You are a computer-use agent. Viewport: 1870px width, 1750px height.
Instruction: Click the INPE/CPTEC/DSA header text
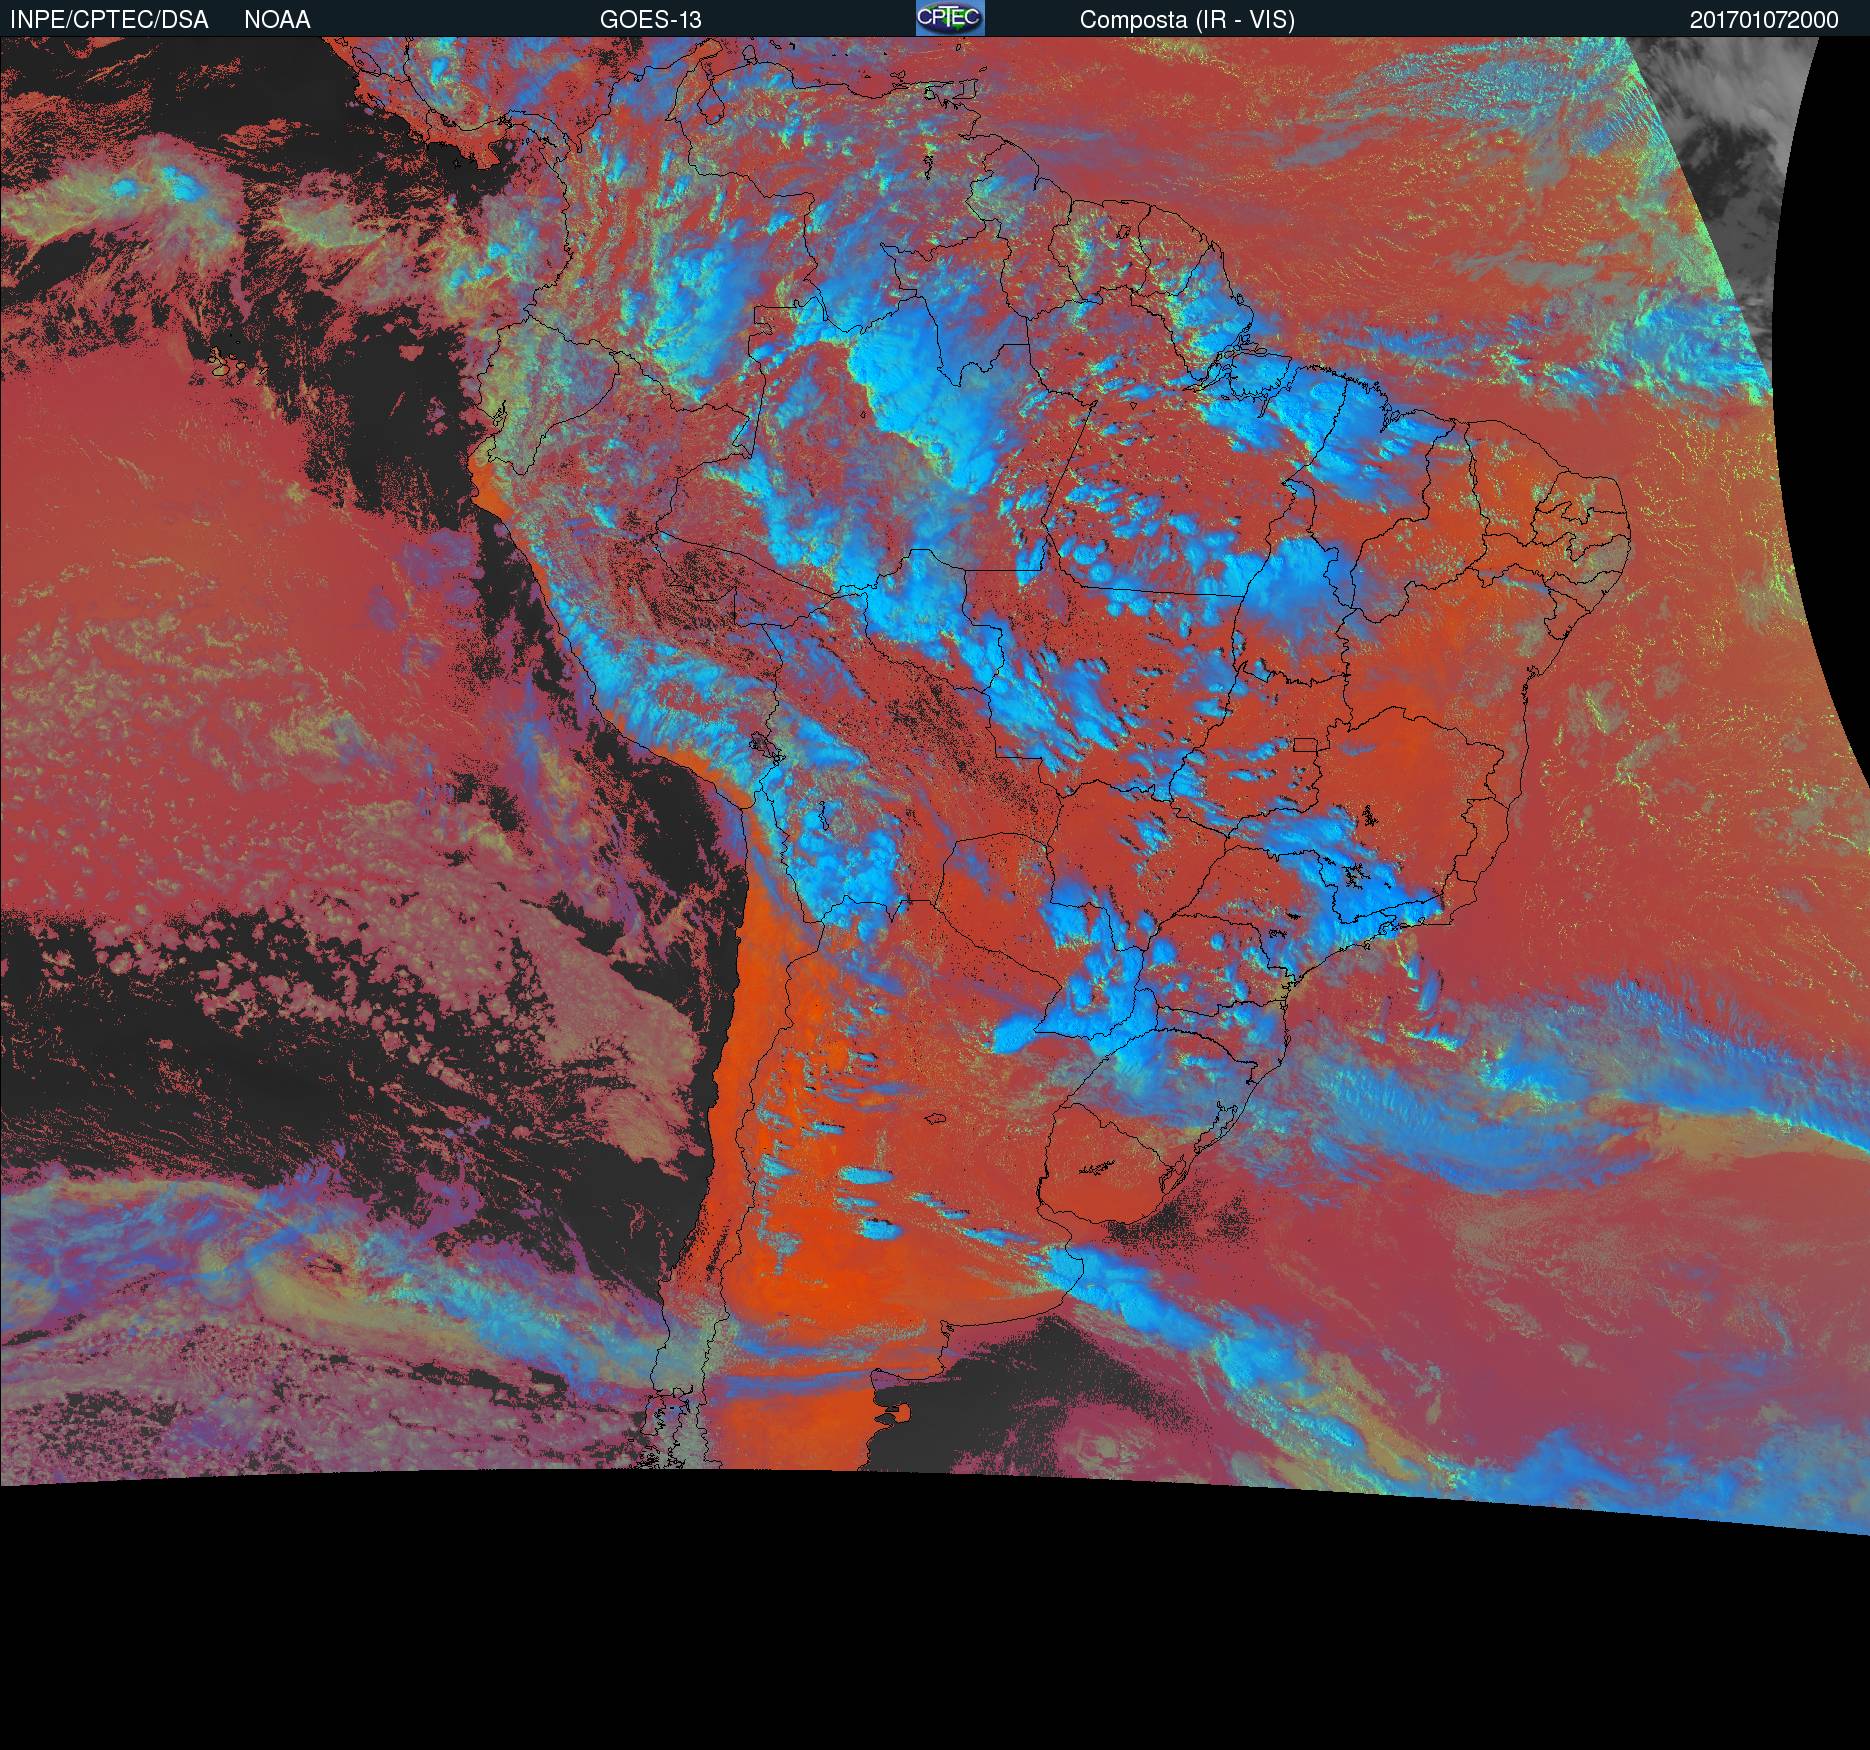[x=109, y=20]
